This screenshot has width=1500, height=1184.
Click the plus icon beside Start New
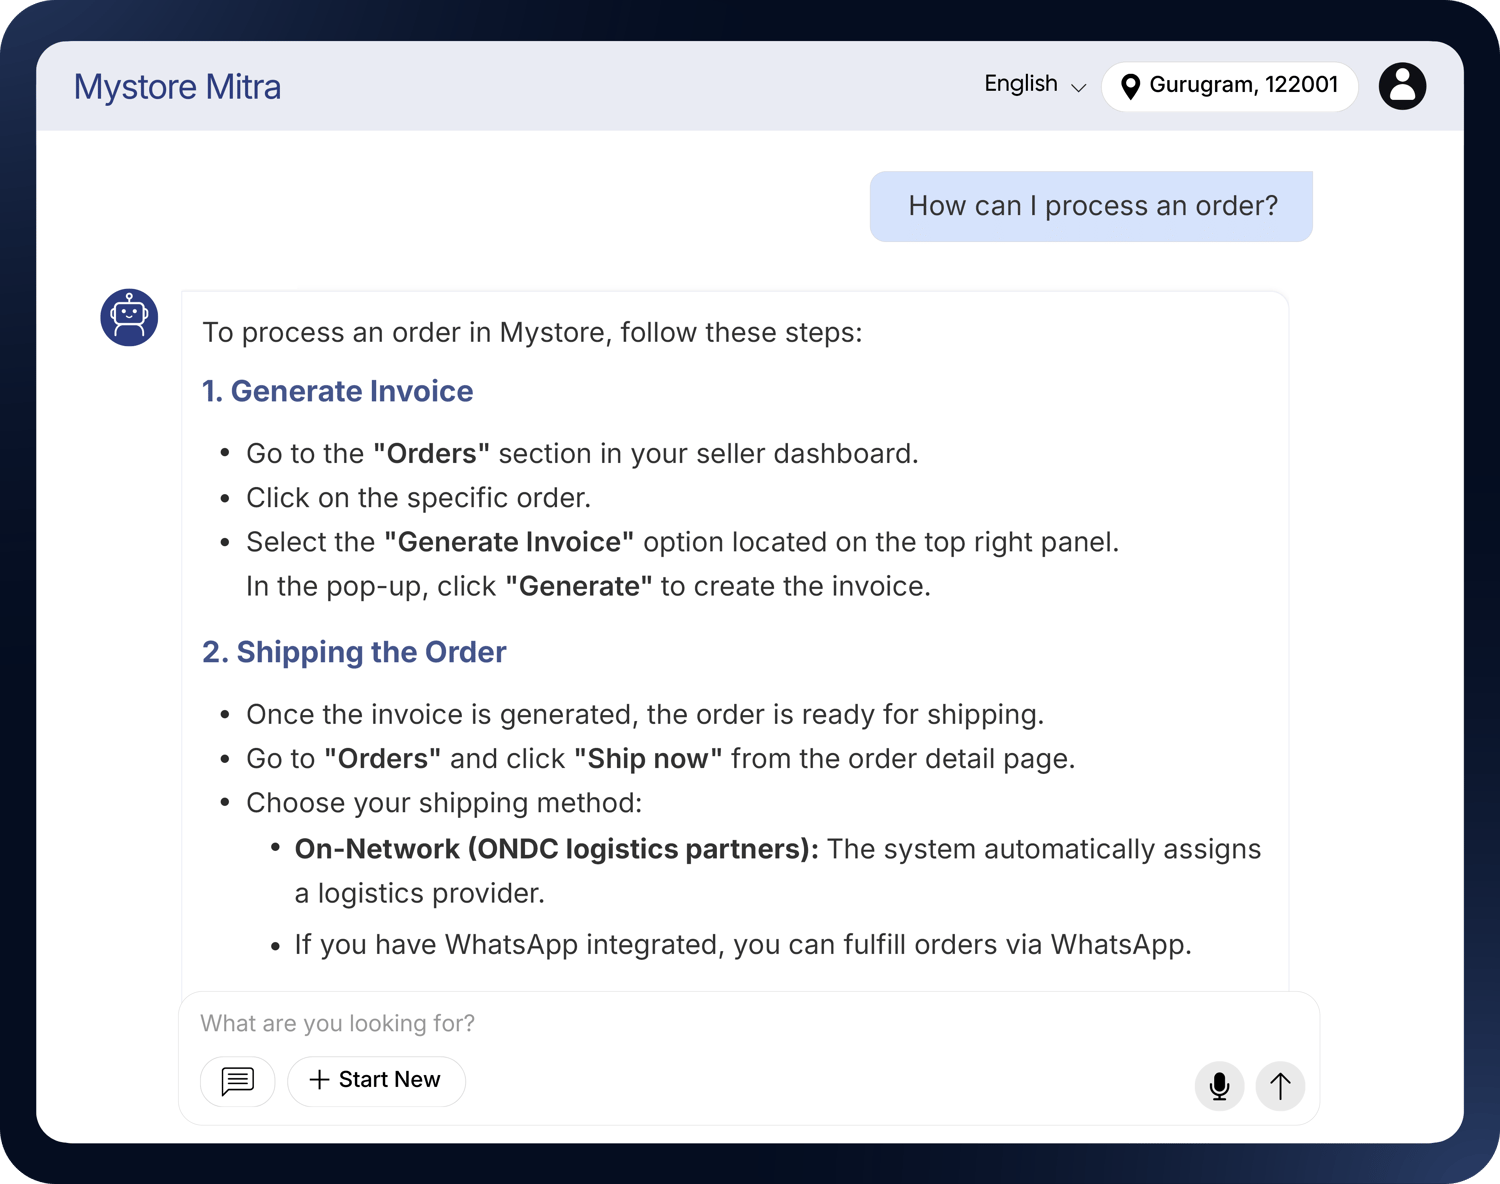click(x=319, y=1080)
